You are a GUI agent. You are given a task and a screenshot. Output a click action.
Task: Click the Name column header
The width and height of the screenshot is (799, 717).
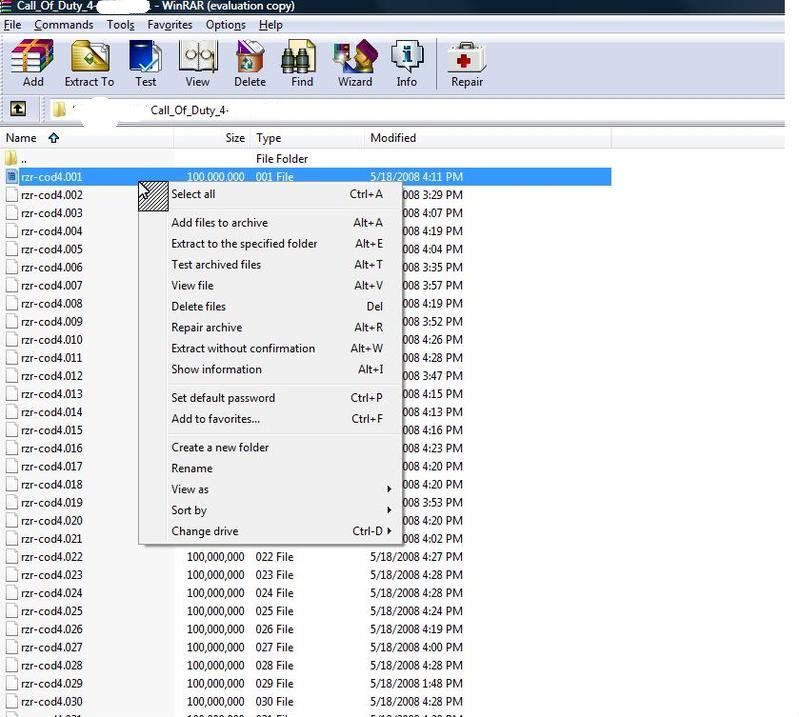coord(21,138)
